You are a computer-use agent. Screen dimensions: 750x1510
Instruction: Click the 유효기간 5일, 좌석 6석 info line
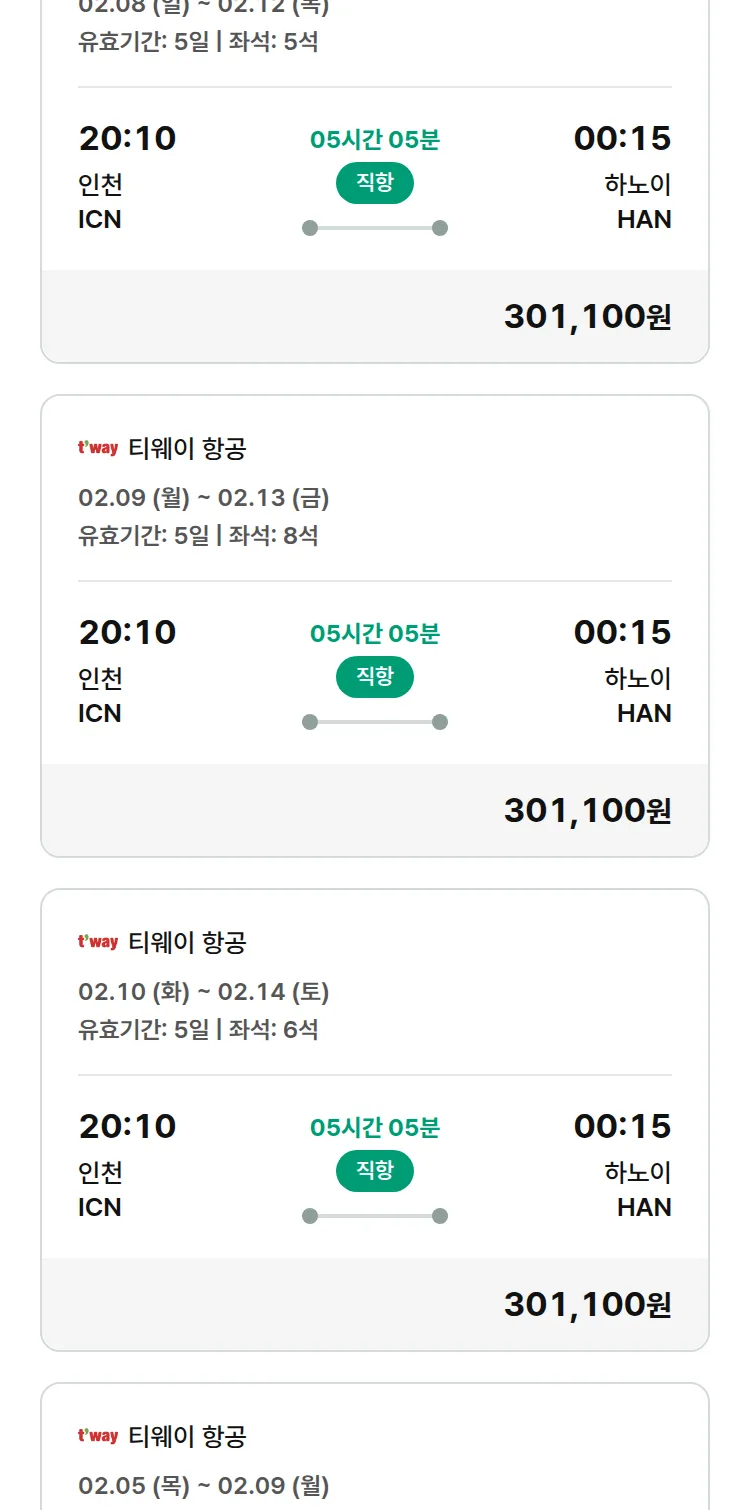[198, 1029]
